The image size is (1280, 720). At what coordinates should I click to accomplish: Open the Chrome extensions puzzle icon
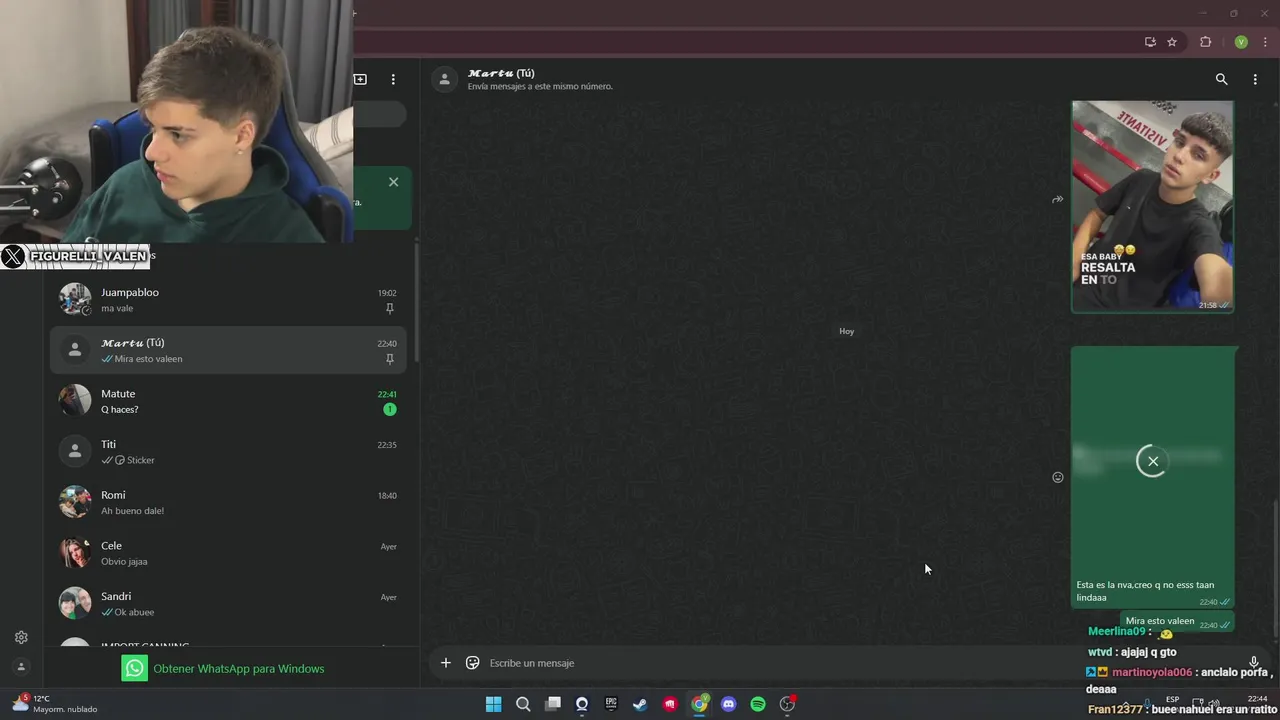(x=1205, y=42)
